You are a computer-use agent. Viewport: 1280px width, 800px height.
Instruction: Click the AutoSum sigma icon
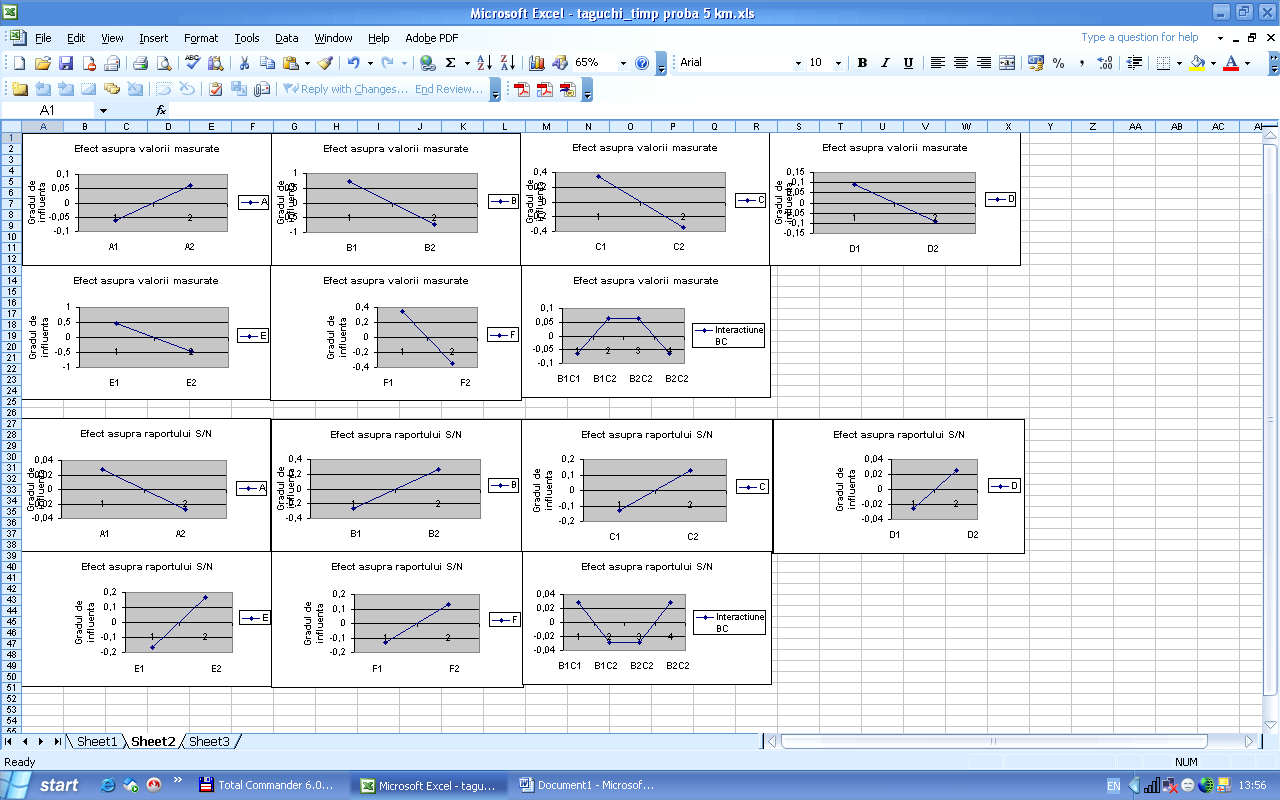(450, 63)
